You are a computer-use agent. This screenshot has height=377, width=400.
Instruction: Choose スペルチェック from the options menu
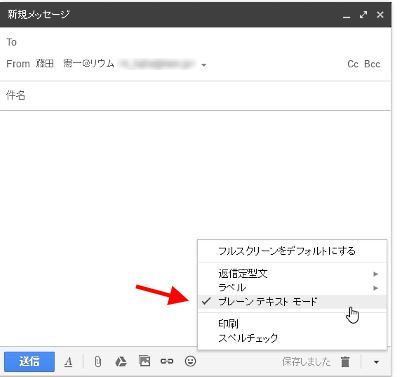point(292,338)
